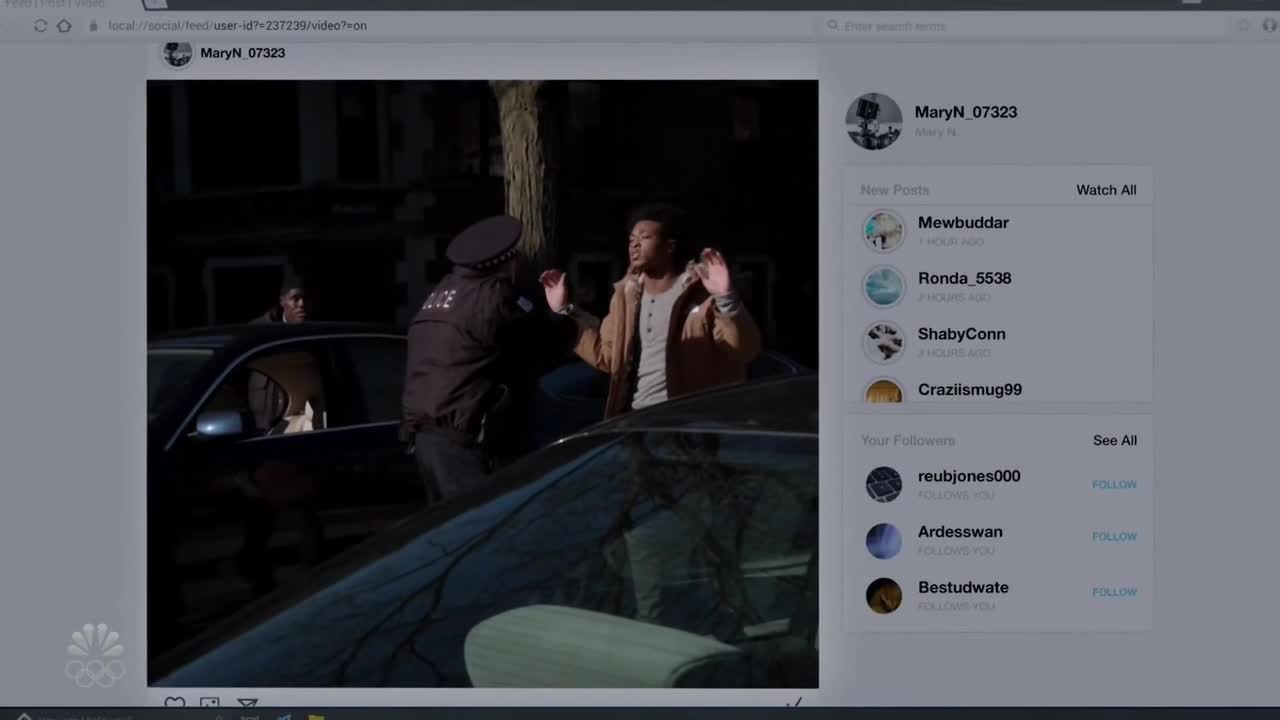The image size is (1280, 720).
Task: Select the Mewbuddar post entry
Action: click(1000, 231)
